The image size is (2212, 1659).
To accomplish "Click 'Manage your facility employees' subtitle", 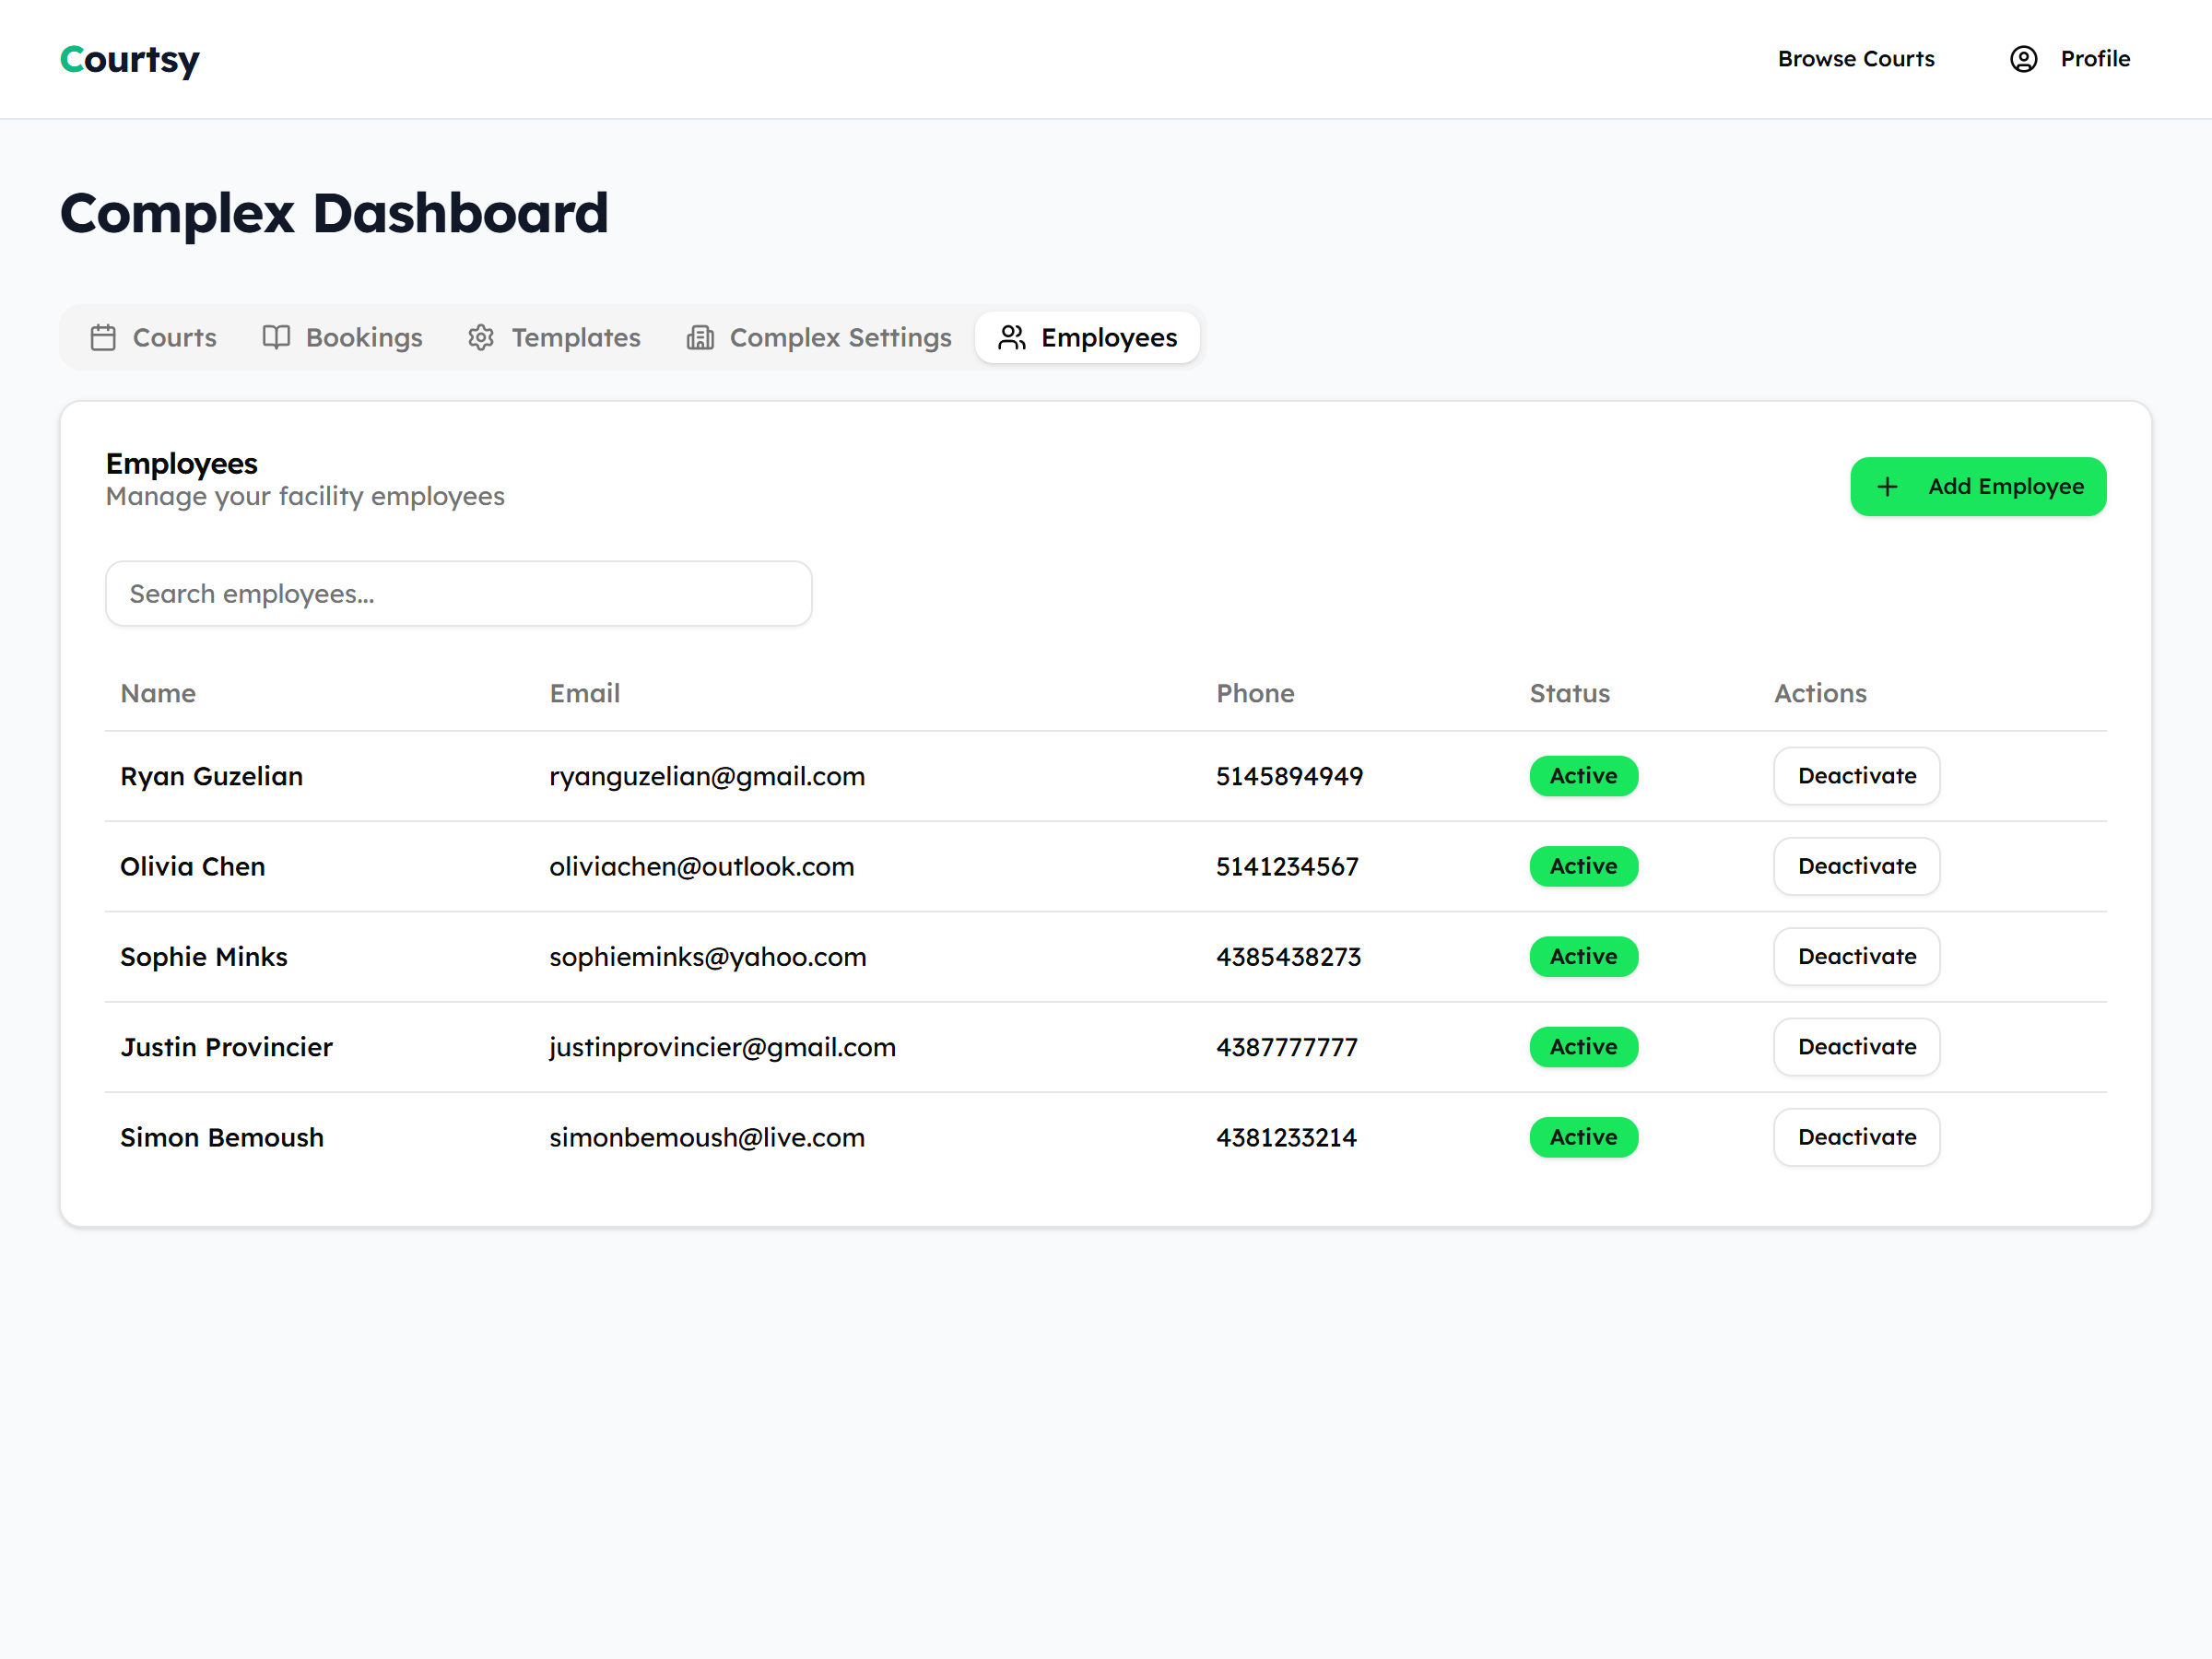I will click(305, 497).
